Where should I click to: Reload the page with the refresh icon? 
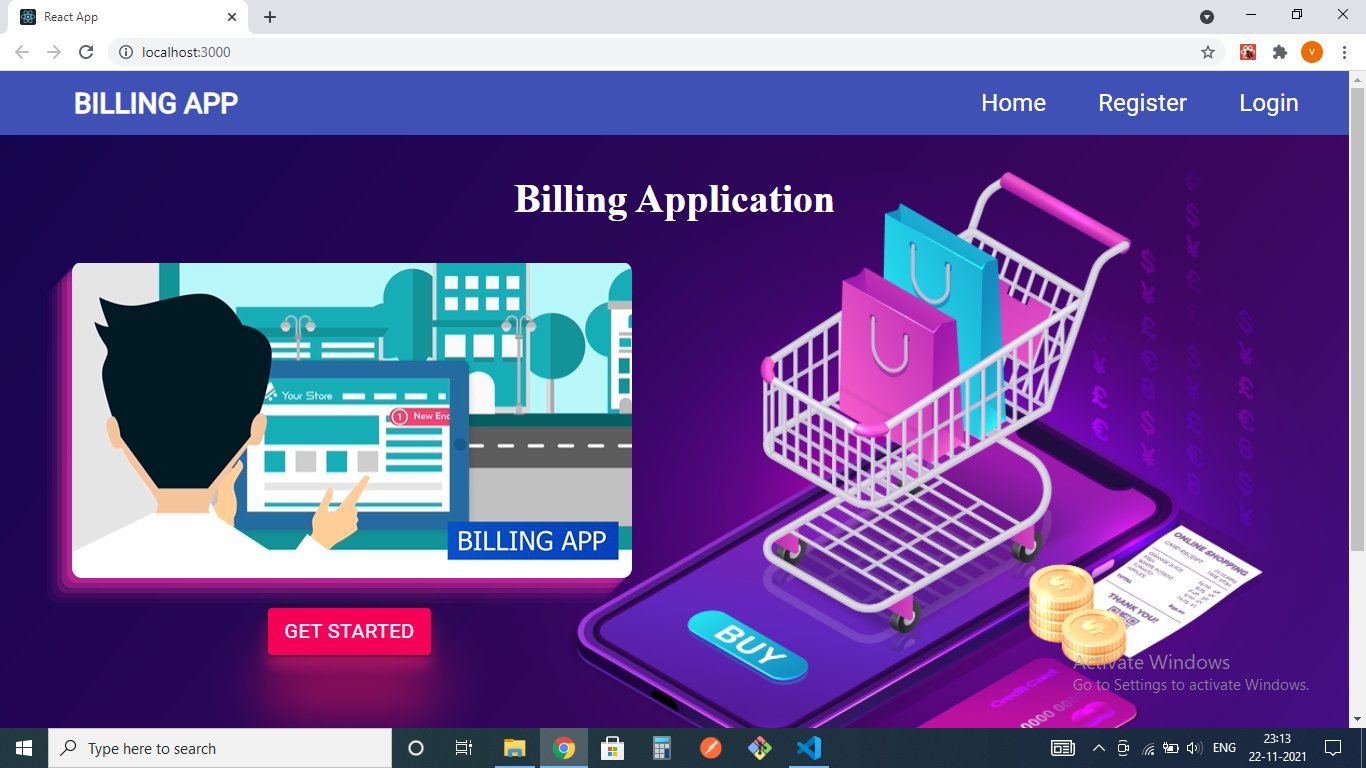point(85,51)
